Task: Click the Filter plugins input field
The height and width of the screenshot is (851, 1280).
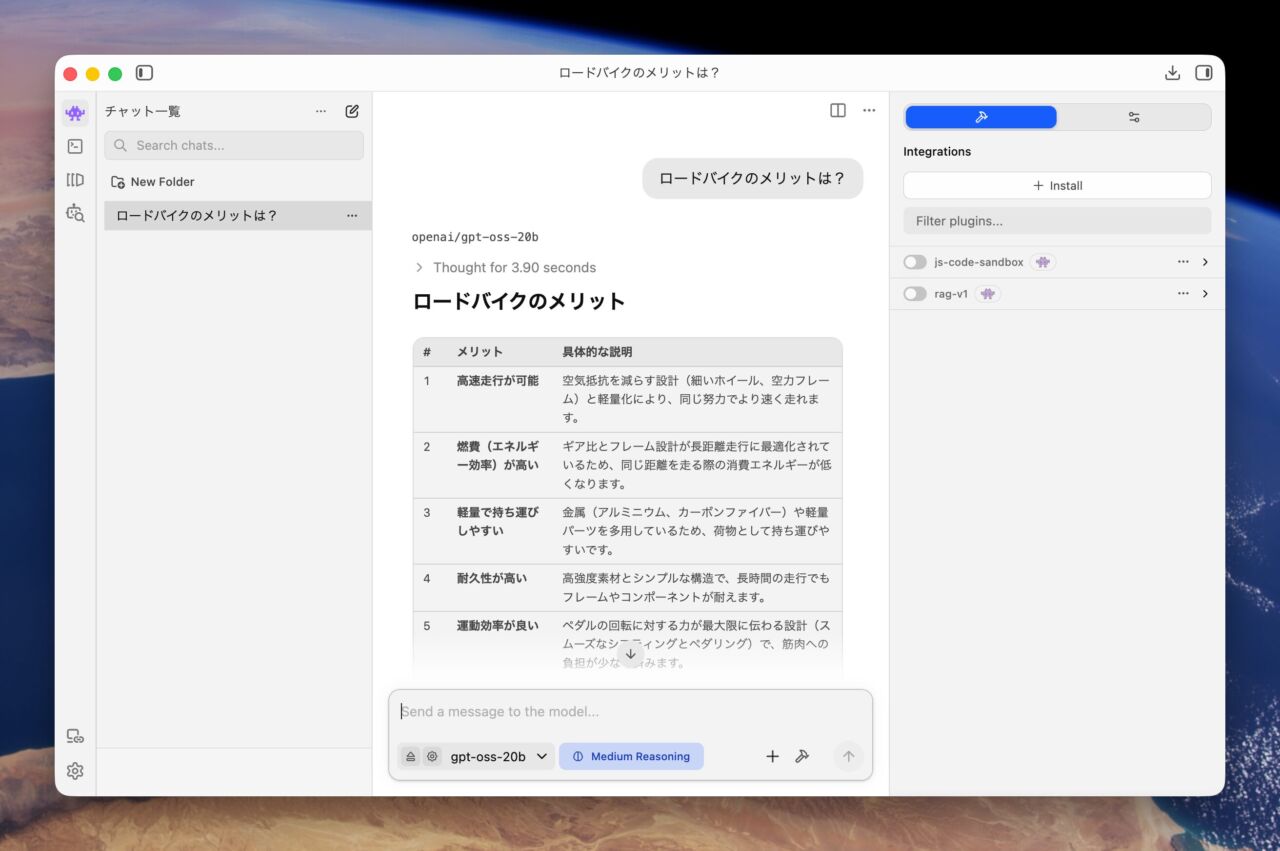Action: [x=1057, y=221]
